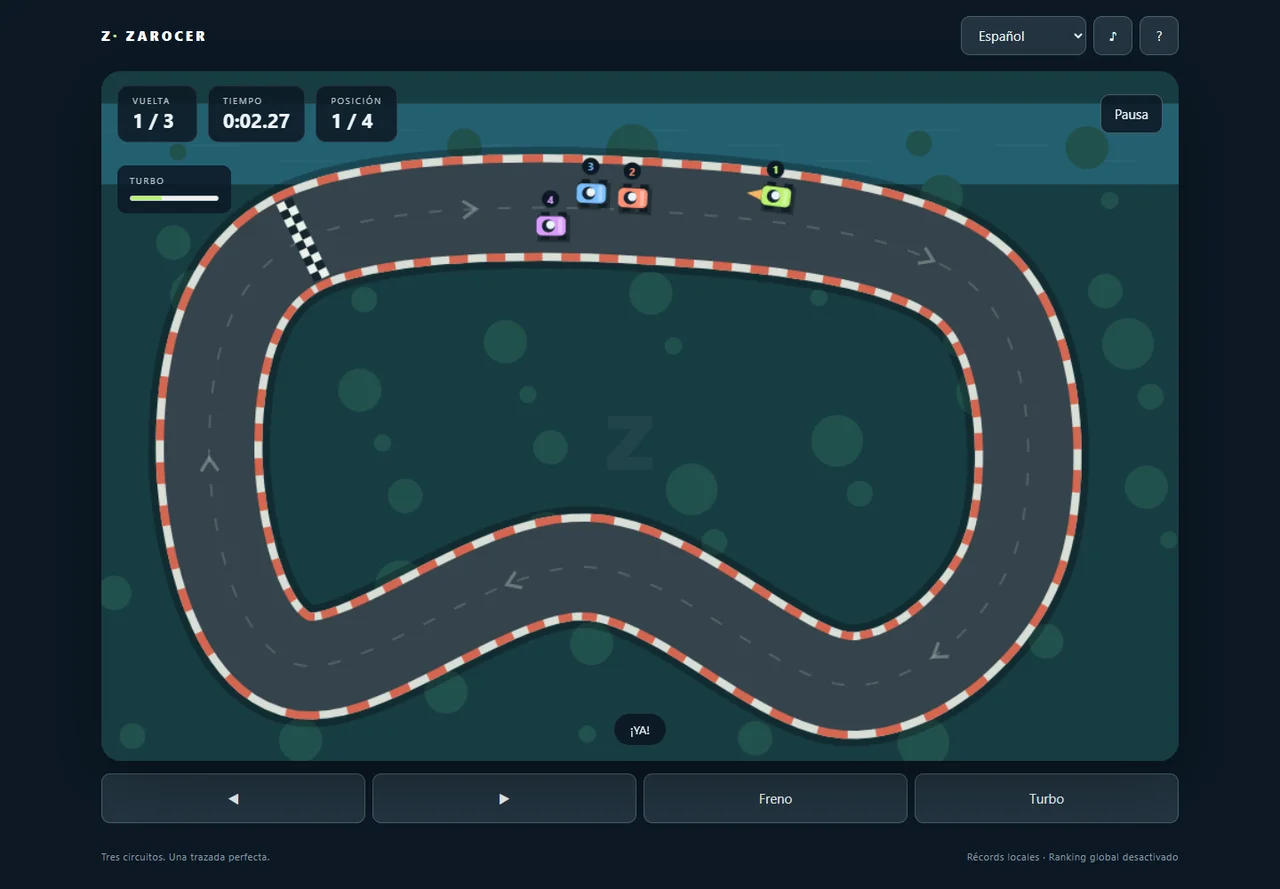Hit the Freno brake button
The image size is (1280, 889).
click(775, 798)
